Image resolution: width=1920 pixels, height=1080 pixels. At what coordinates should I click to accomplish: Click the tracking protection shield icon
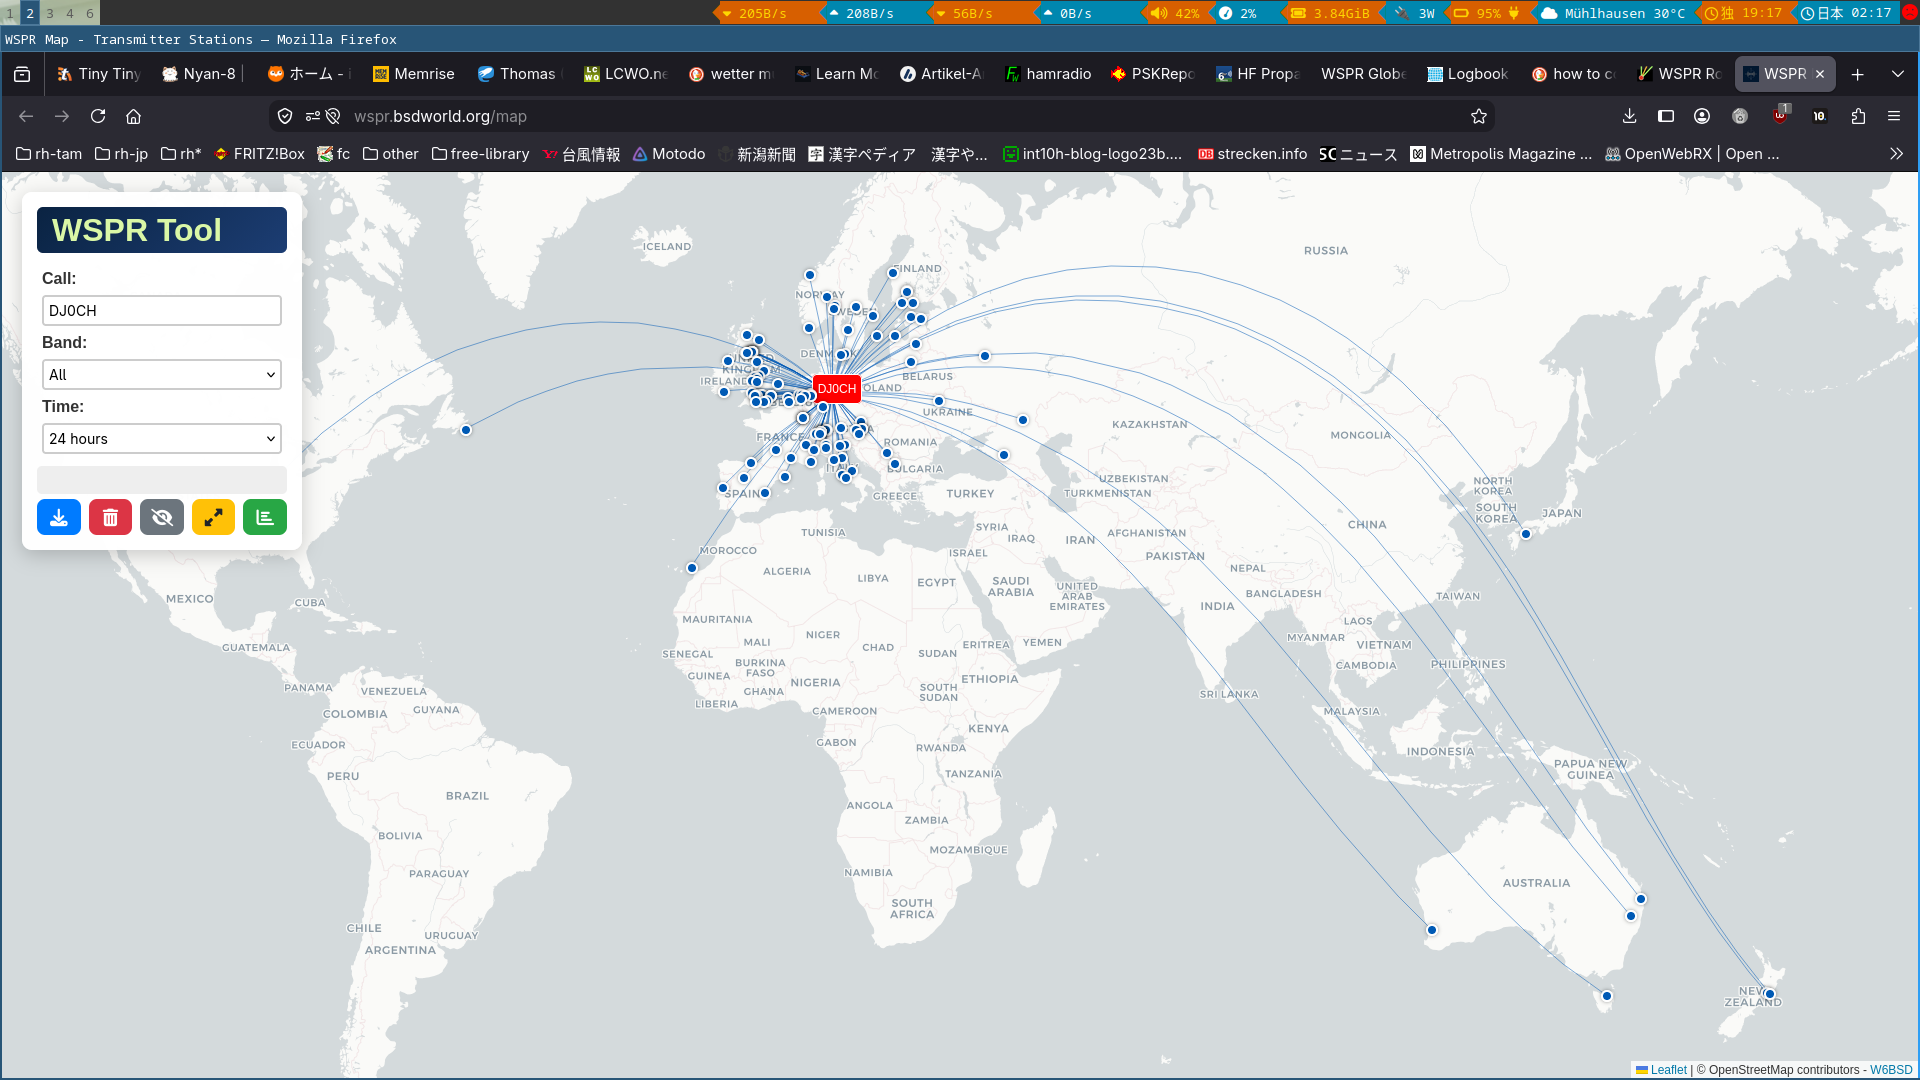click(285, 116)
